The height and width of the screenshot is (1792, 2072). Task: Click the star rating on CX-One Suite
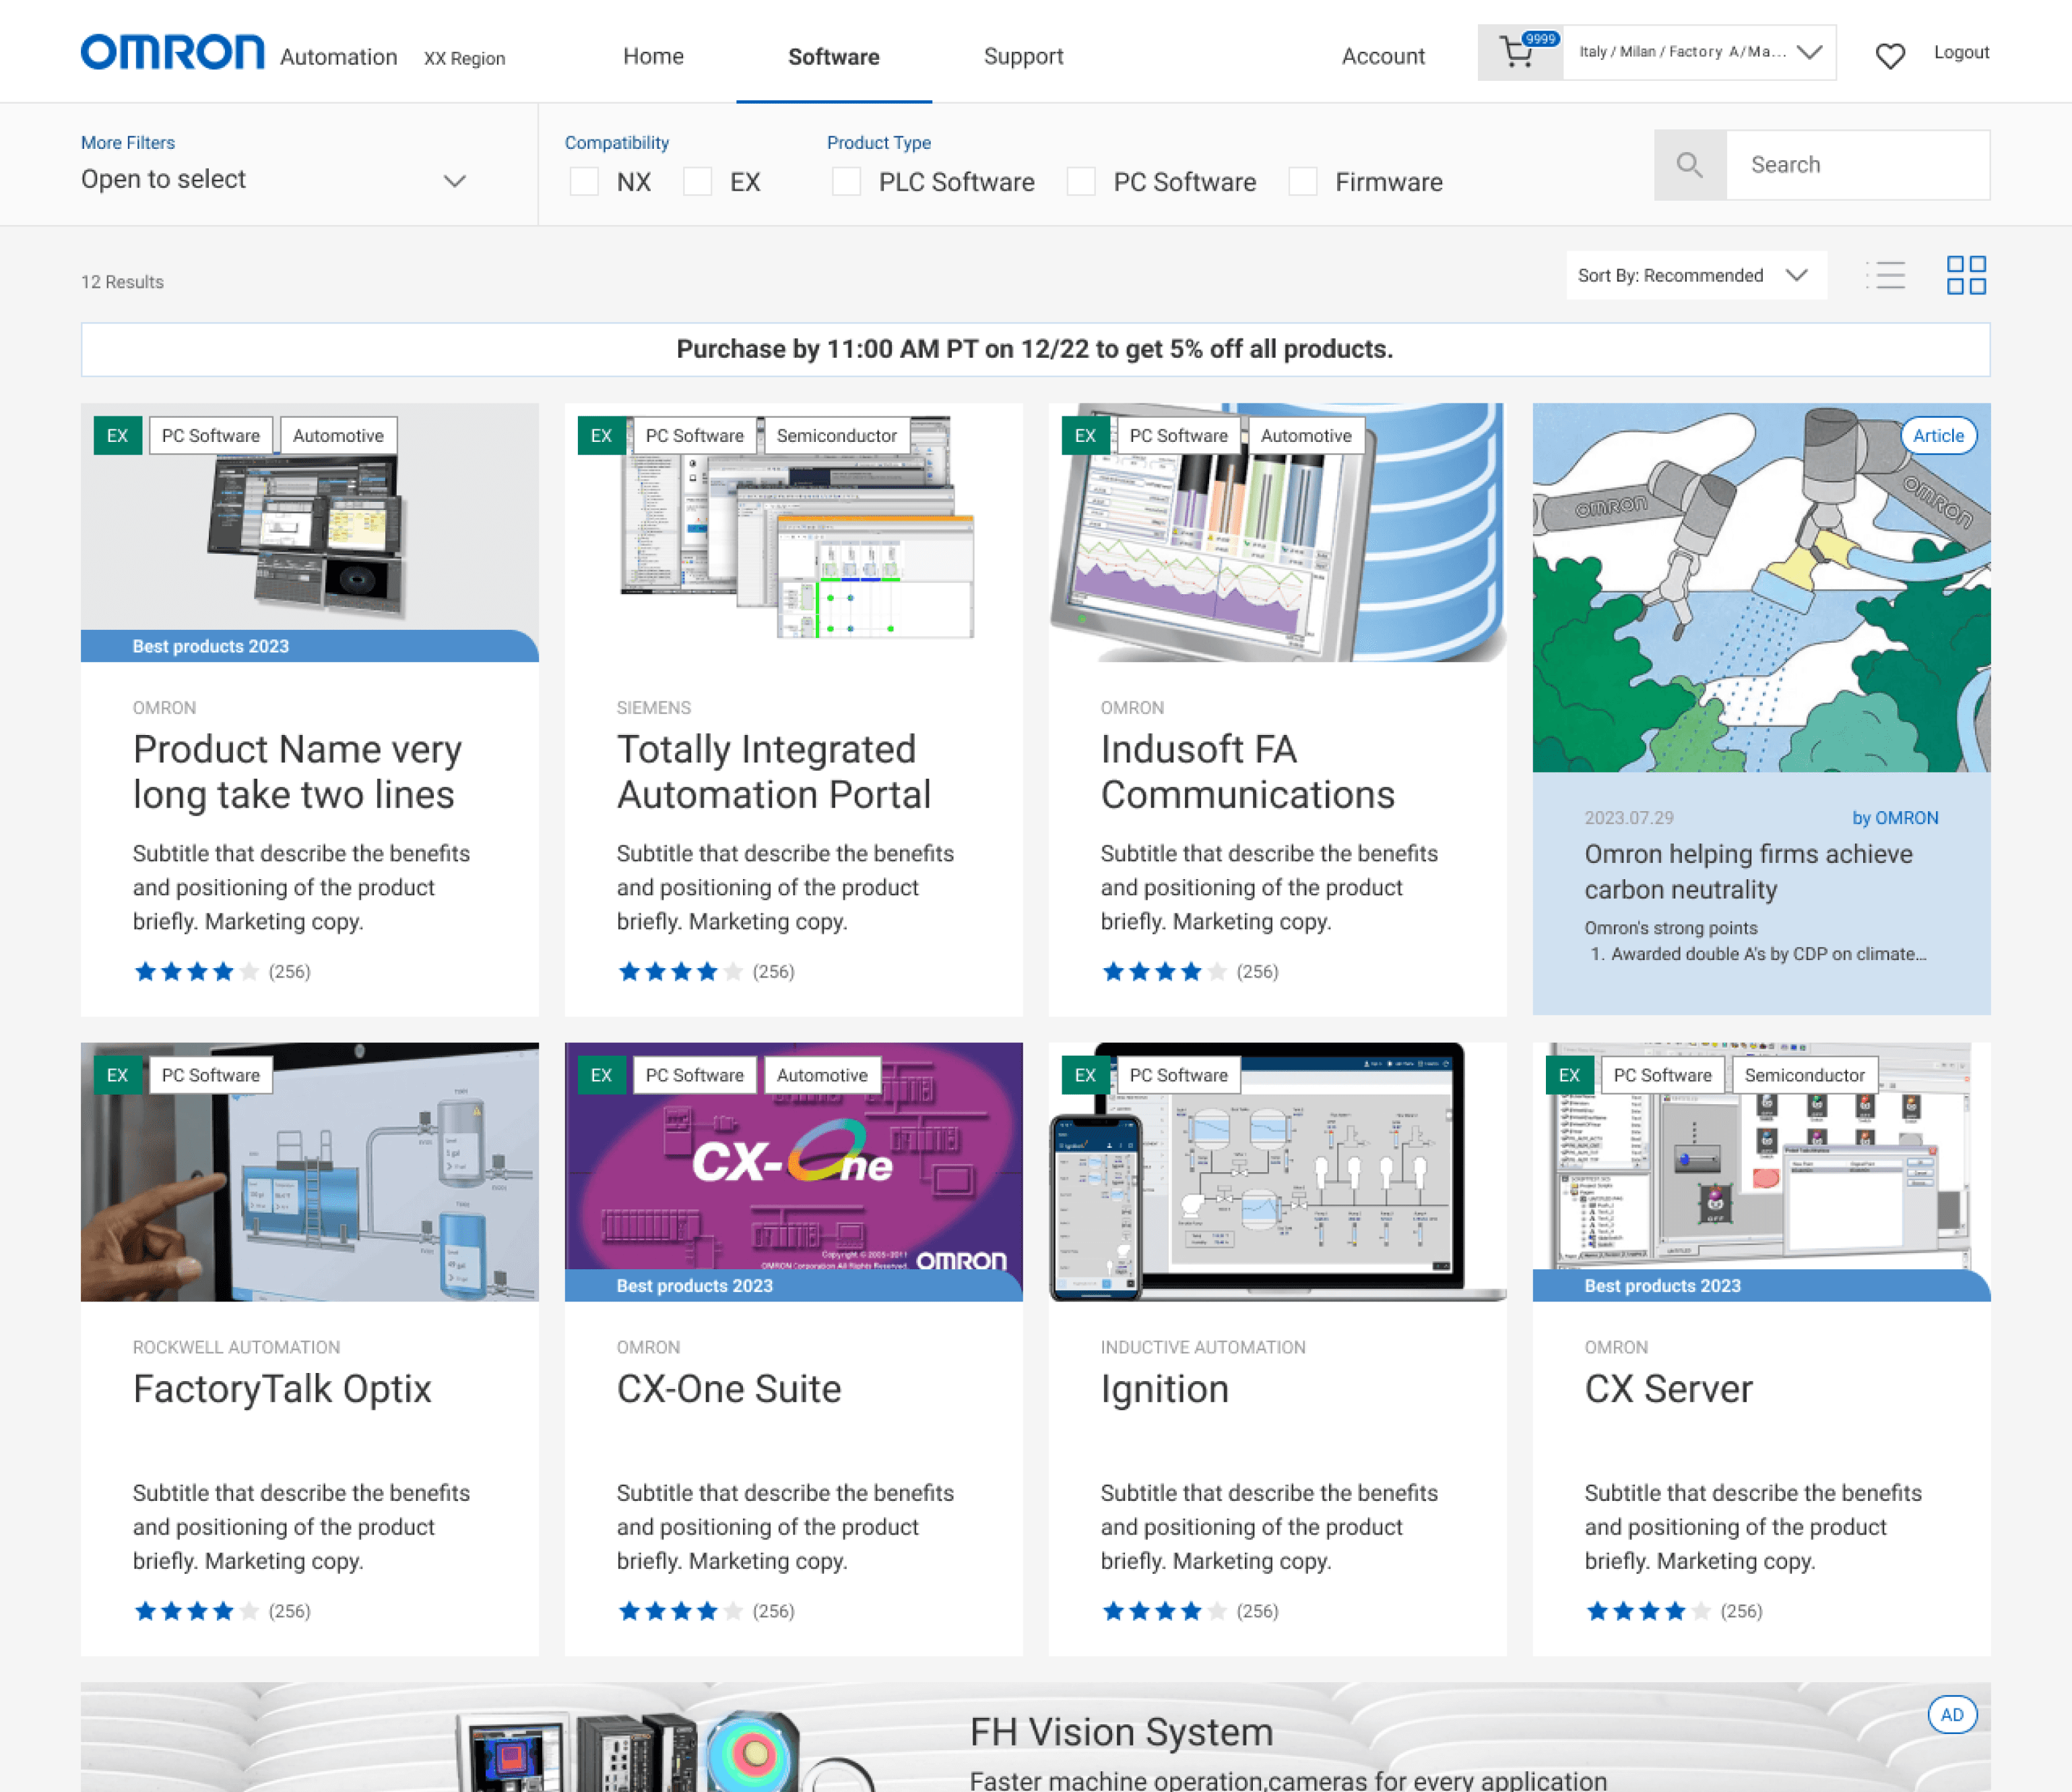tap(680, 1611)
